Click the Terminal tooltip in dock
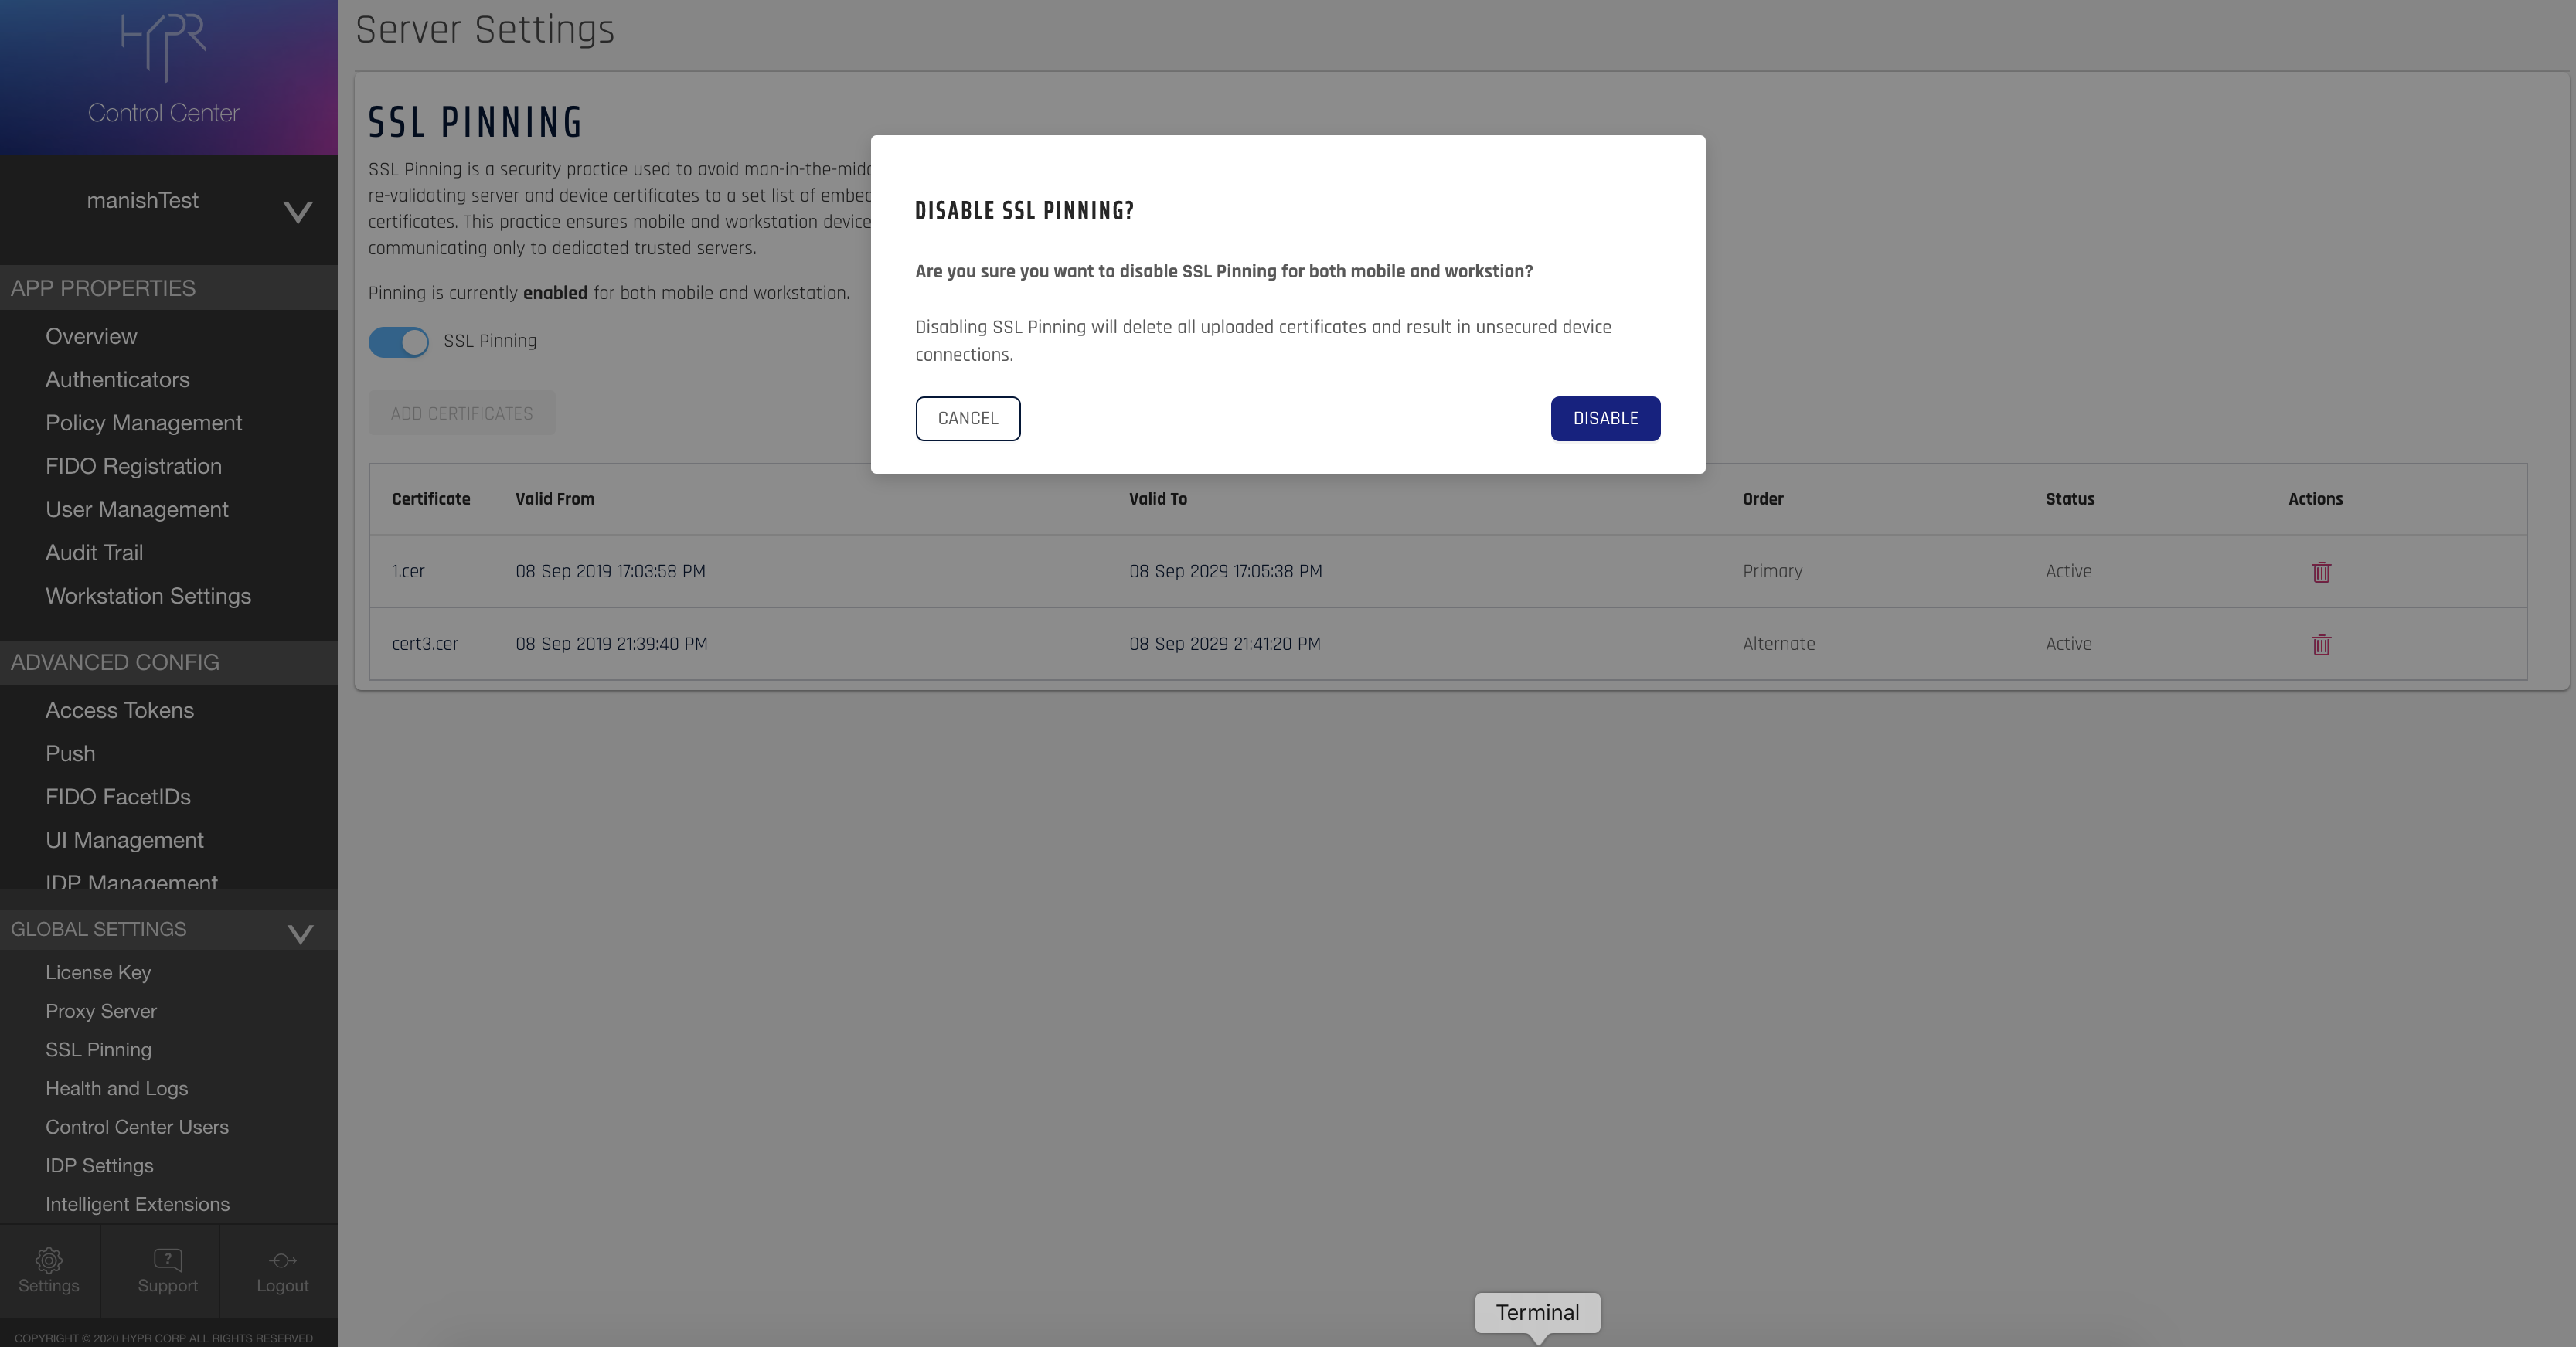2576x1347 pixels. tap(1537, 1313)
